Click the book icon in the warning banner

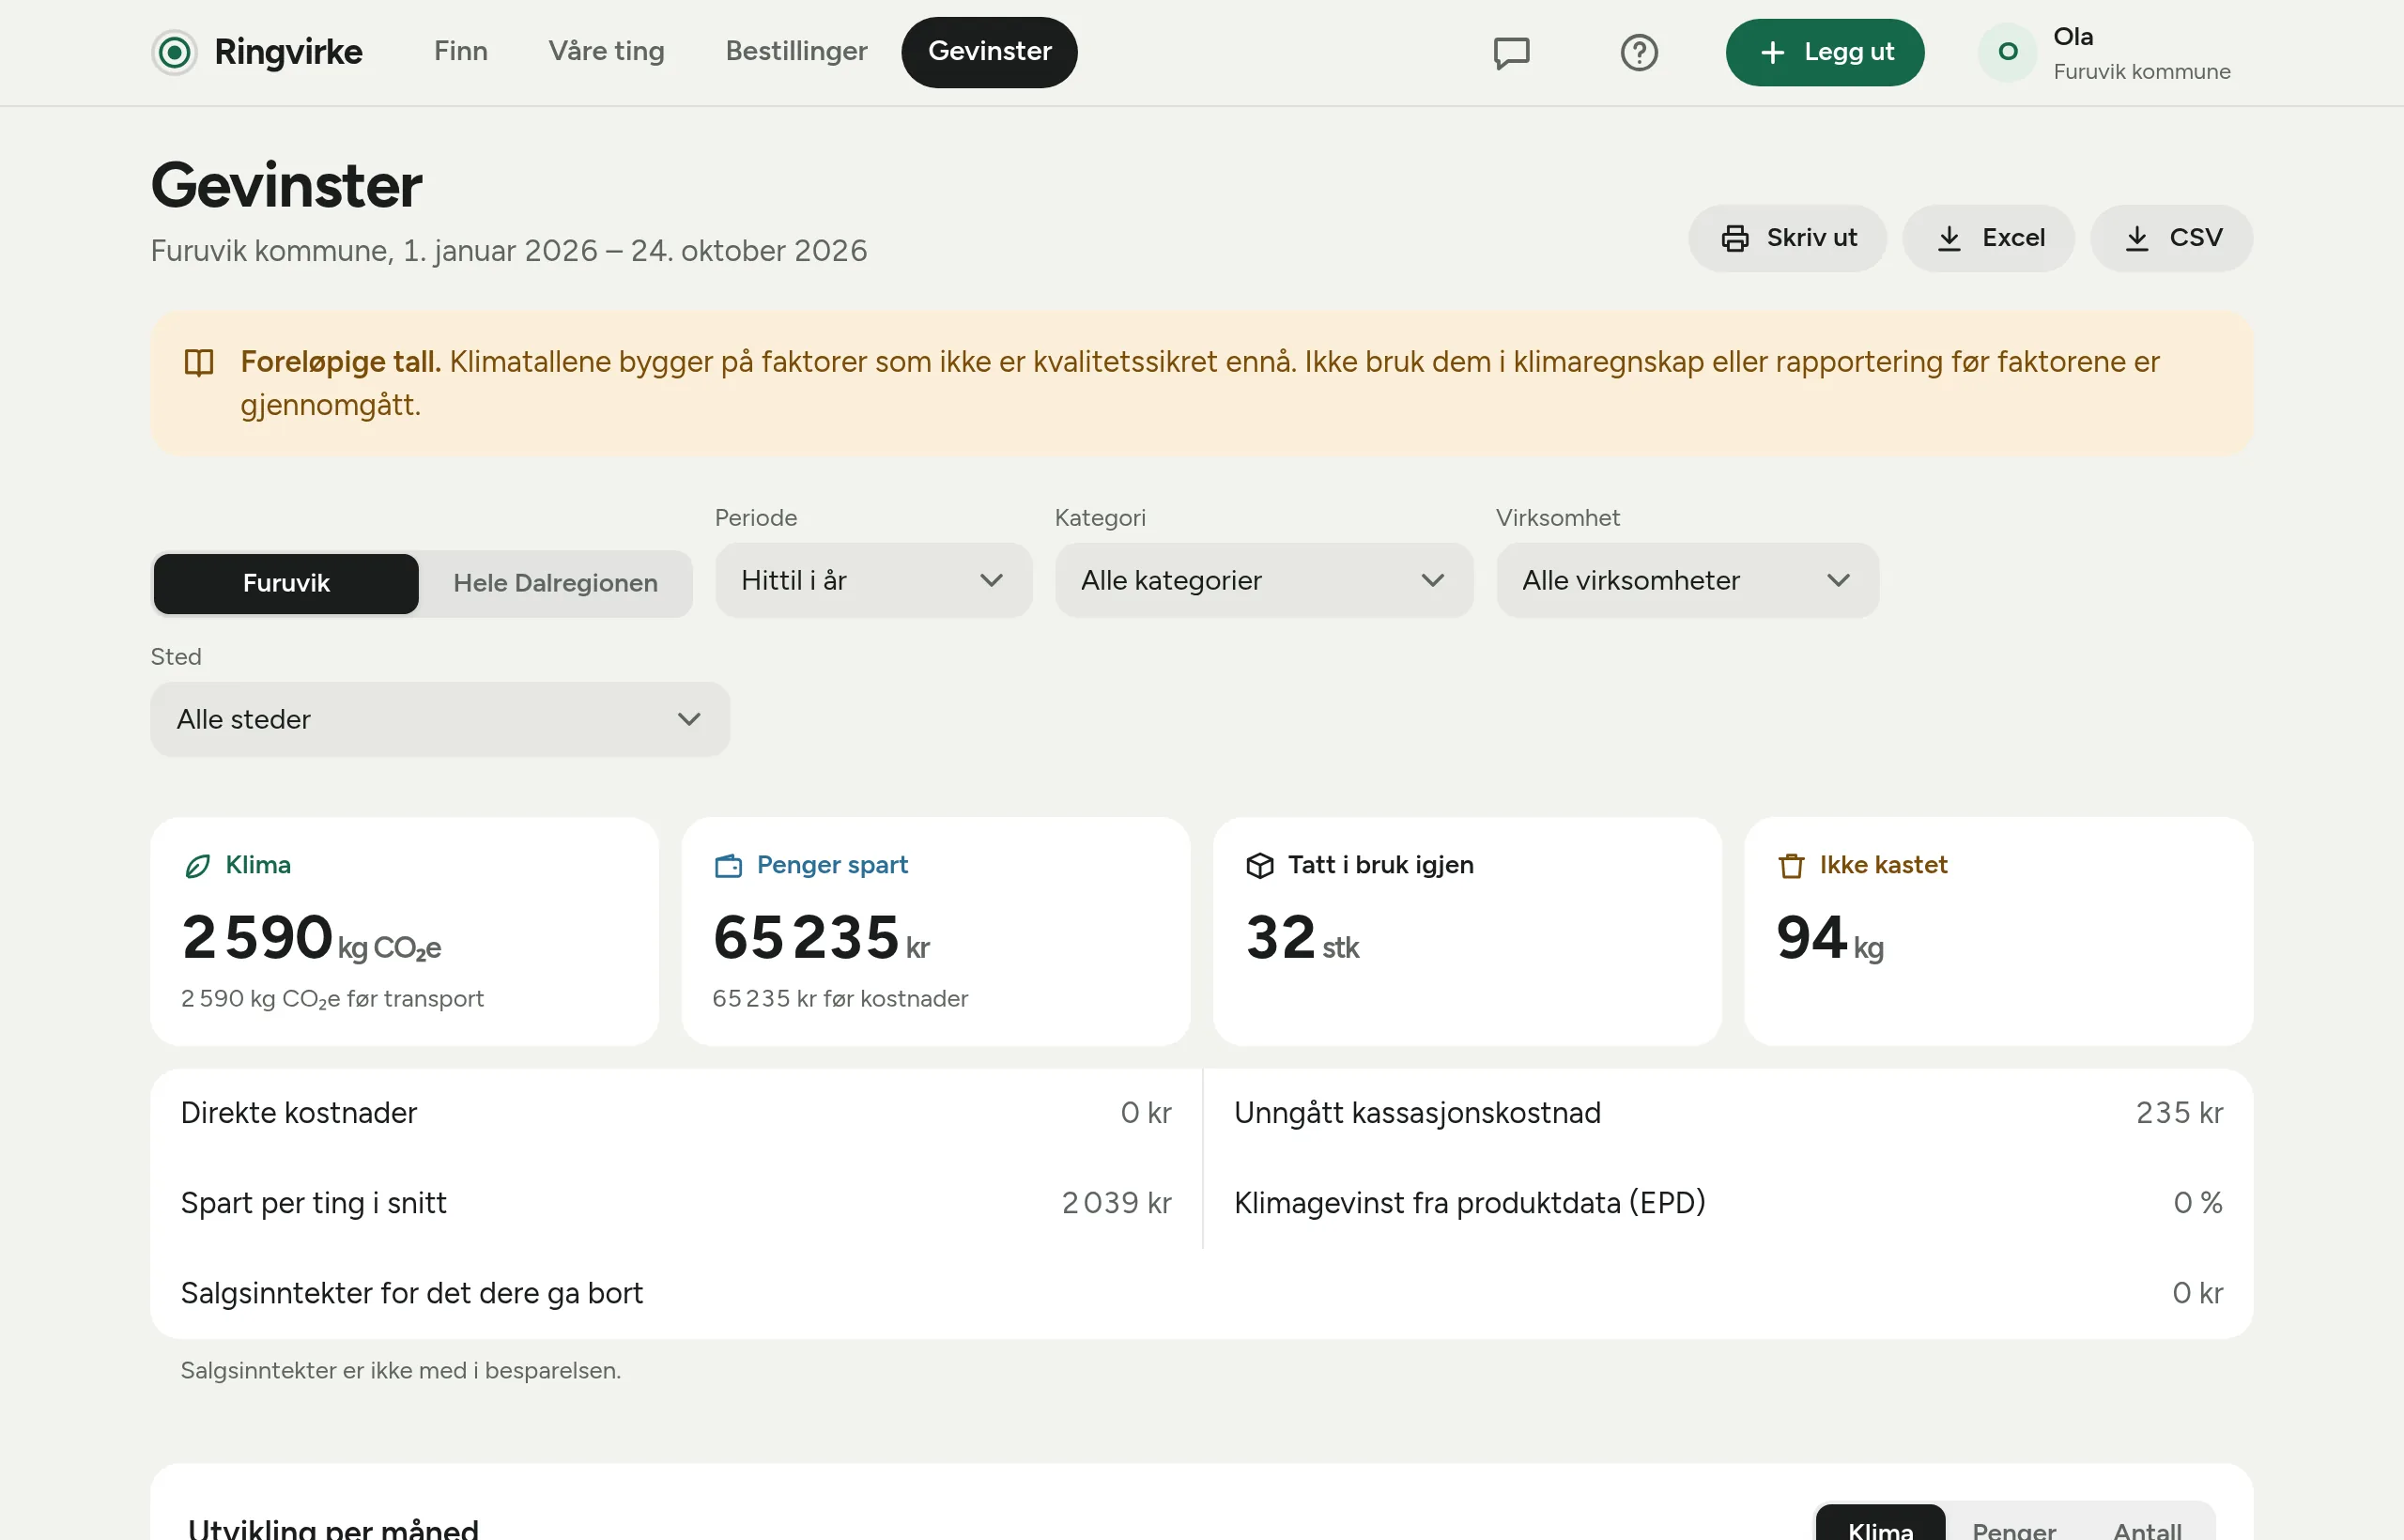click(x=199, y=362)
